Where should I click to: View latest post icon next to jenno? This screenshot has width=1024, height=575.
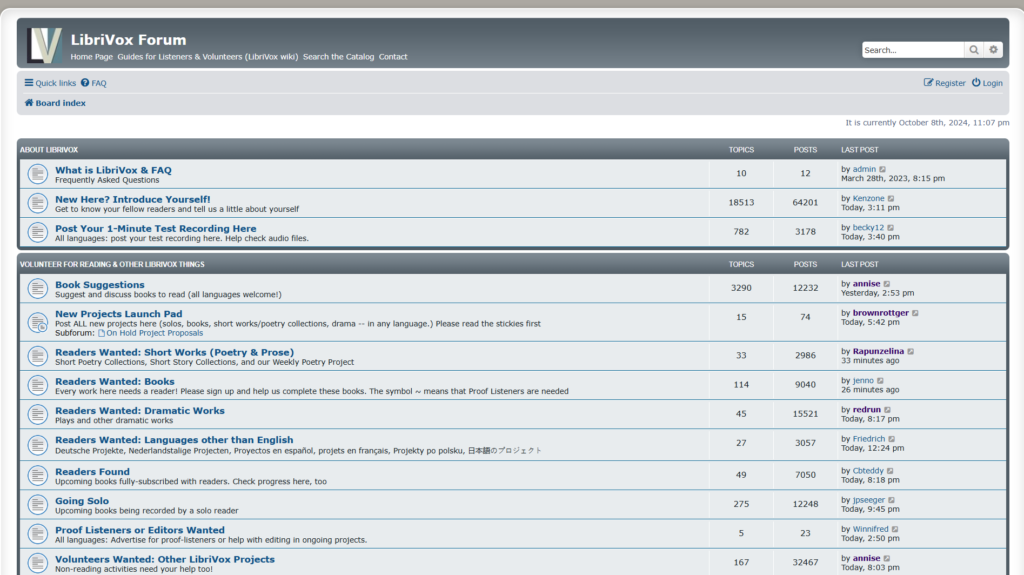point(880,381)
